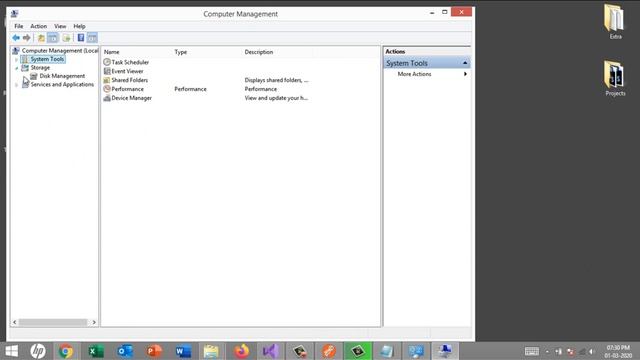Open the Extra folder on desktop
Image resolution: width=640 pixels, height=360 pixels.
coord(615,22)
